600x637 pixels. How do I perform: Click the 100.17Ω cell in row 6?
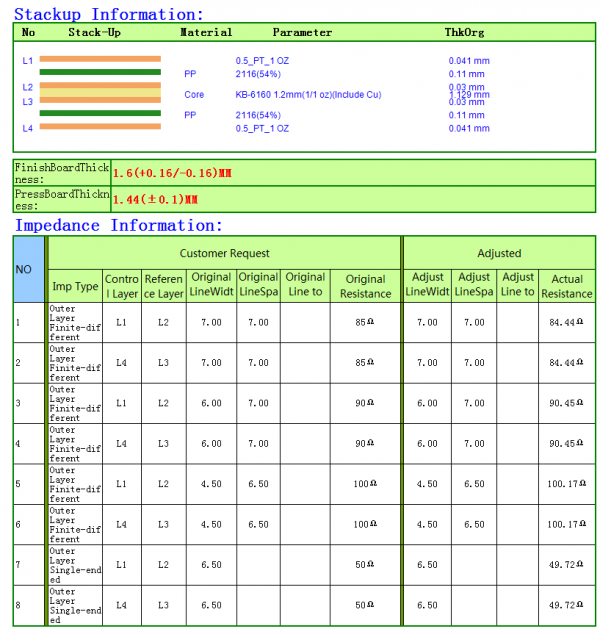point(567,524)
